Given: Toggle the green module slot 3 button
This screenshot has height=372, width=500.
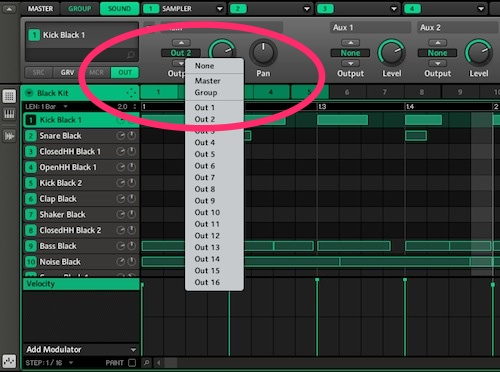Looking at the screenshot, I should click(325, 9).
